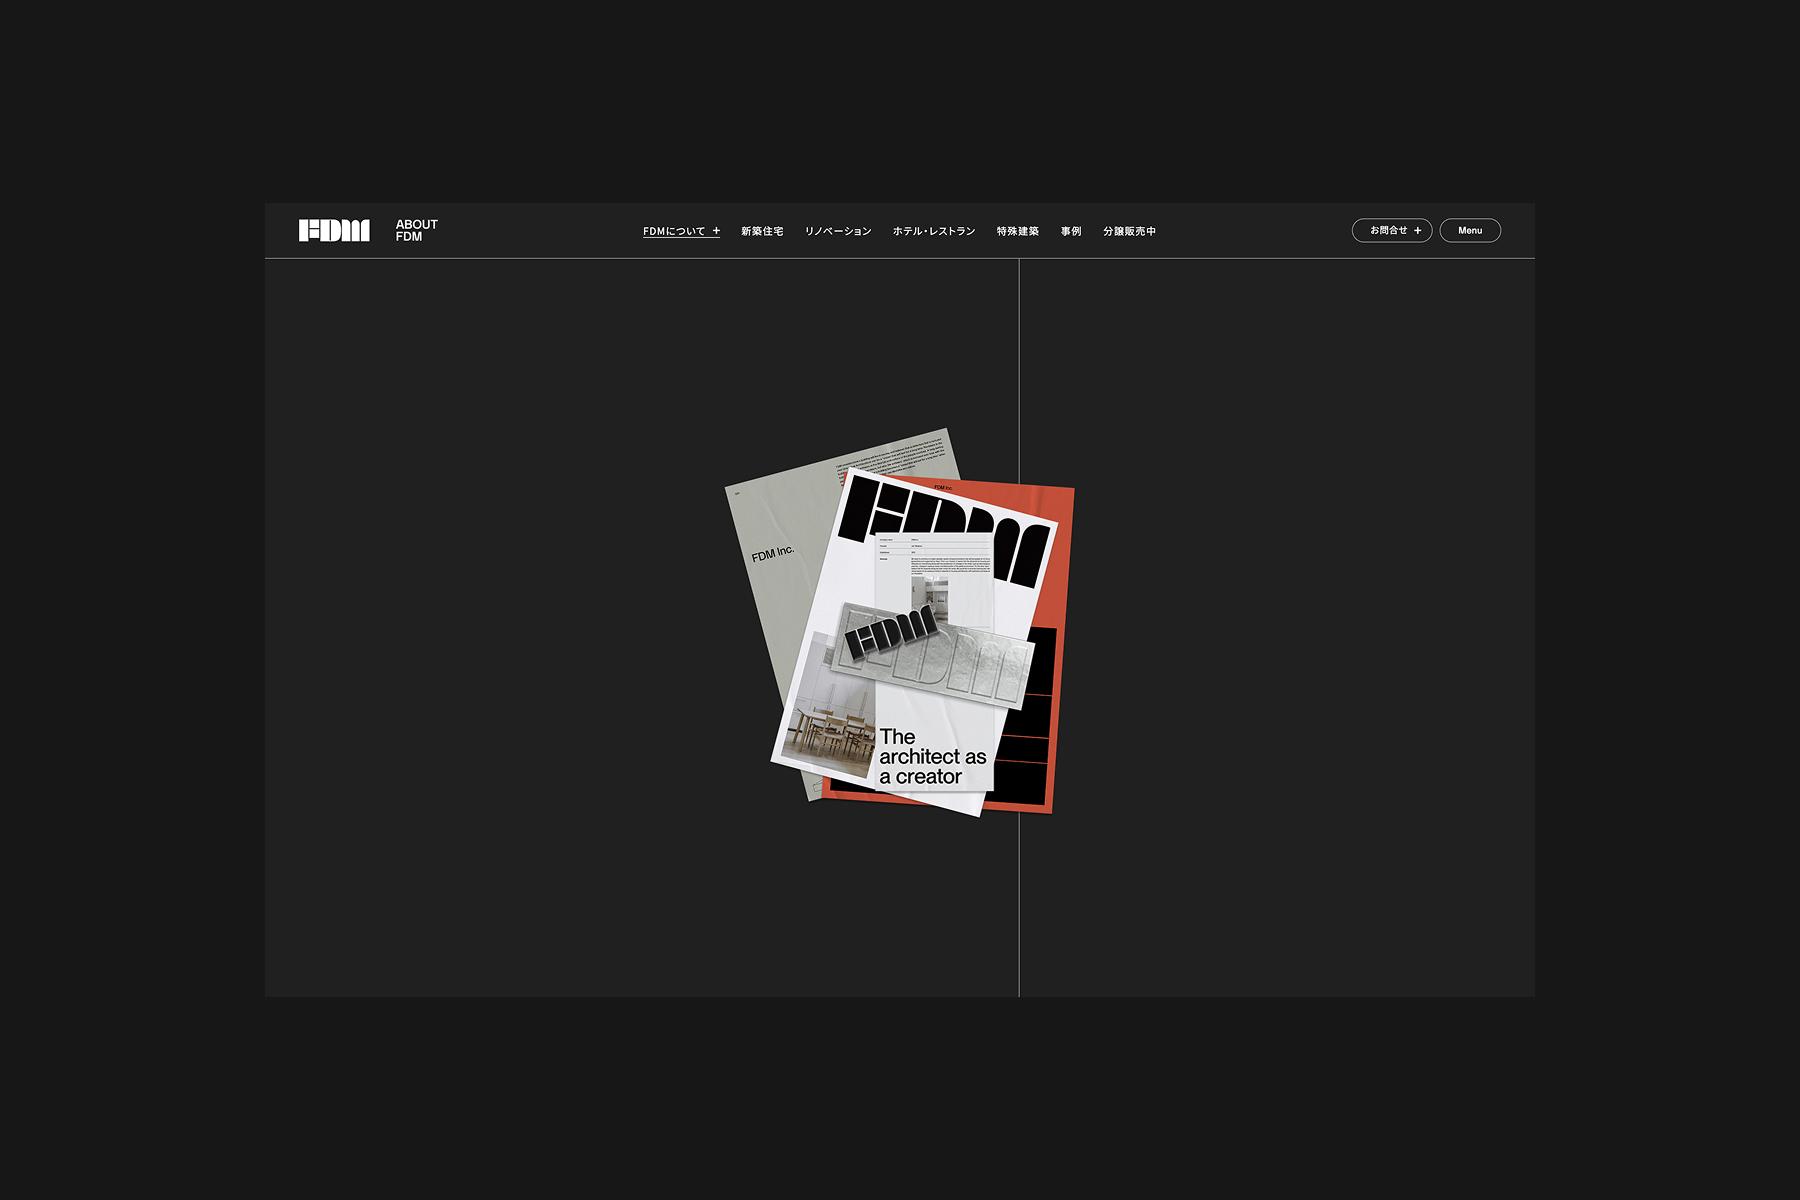Image resolution: width=1800 pixels, height=1200 pixels.
Task: Click the plus icon in お問合せ button
Action: 1417,231
